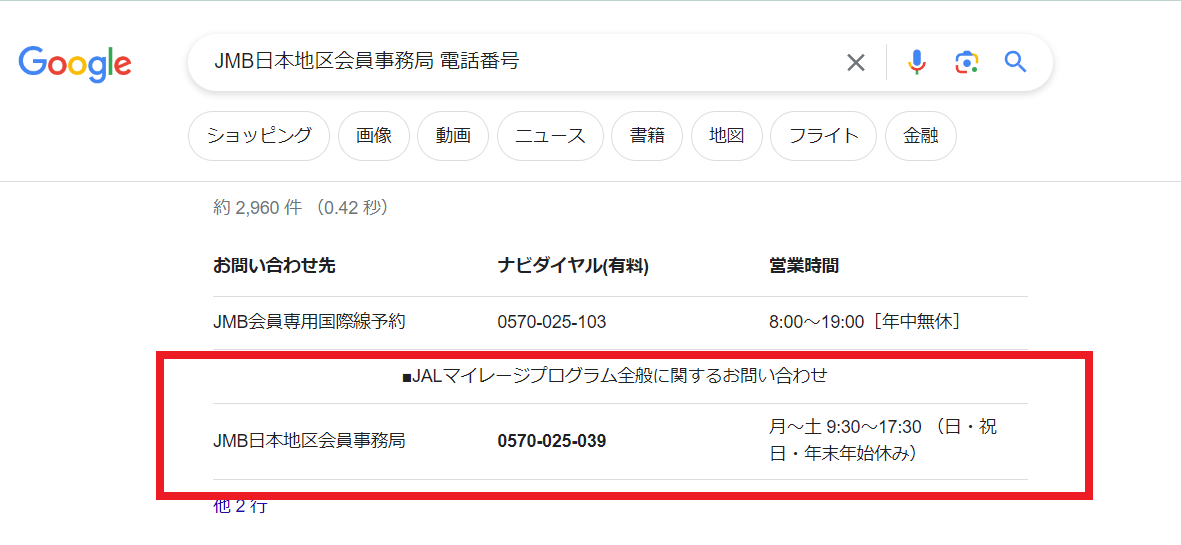Switch to the フライト filter

[823, 136]
